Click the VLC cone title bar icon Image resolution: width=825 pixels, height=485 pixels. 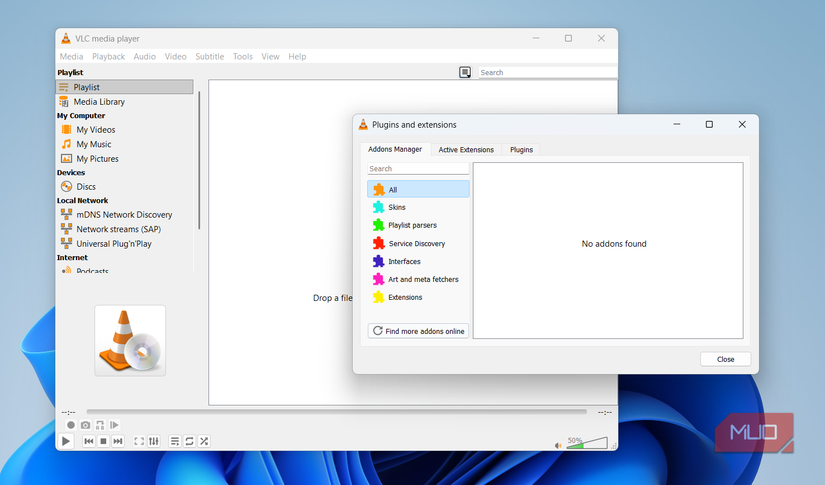(x=66, y=38)
